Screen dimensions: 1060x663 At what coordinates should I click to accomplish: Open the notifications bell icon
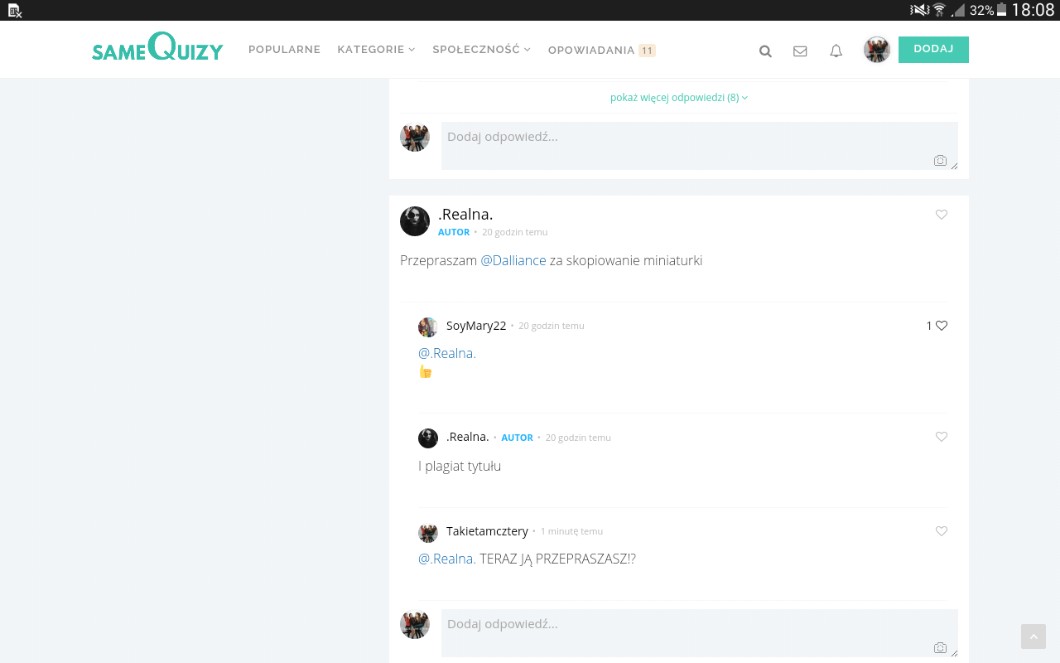(x=836, y=51)
